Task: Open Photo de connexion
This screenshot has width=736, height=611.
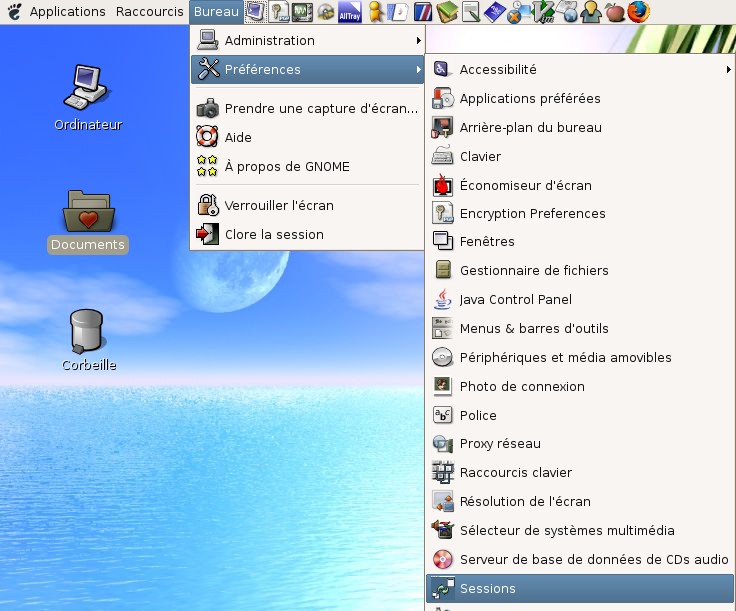Action: click(580, 387)
